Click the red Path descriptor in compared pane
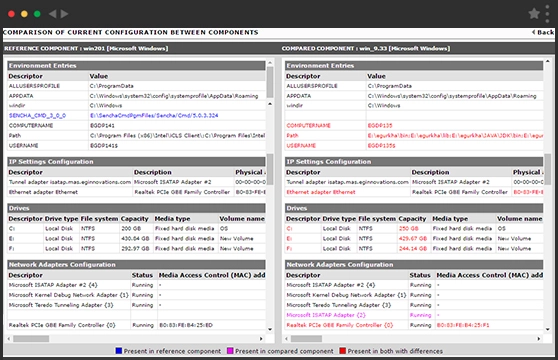Image resolution: width=558 pixels, height=360 pixels. pyautogui.click(x=292, y=136)
